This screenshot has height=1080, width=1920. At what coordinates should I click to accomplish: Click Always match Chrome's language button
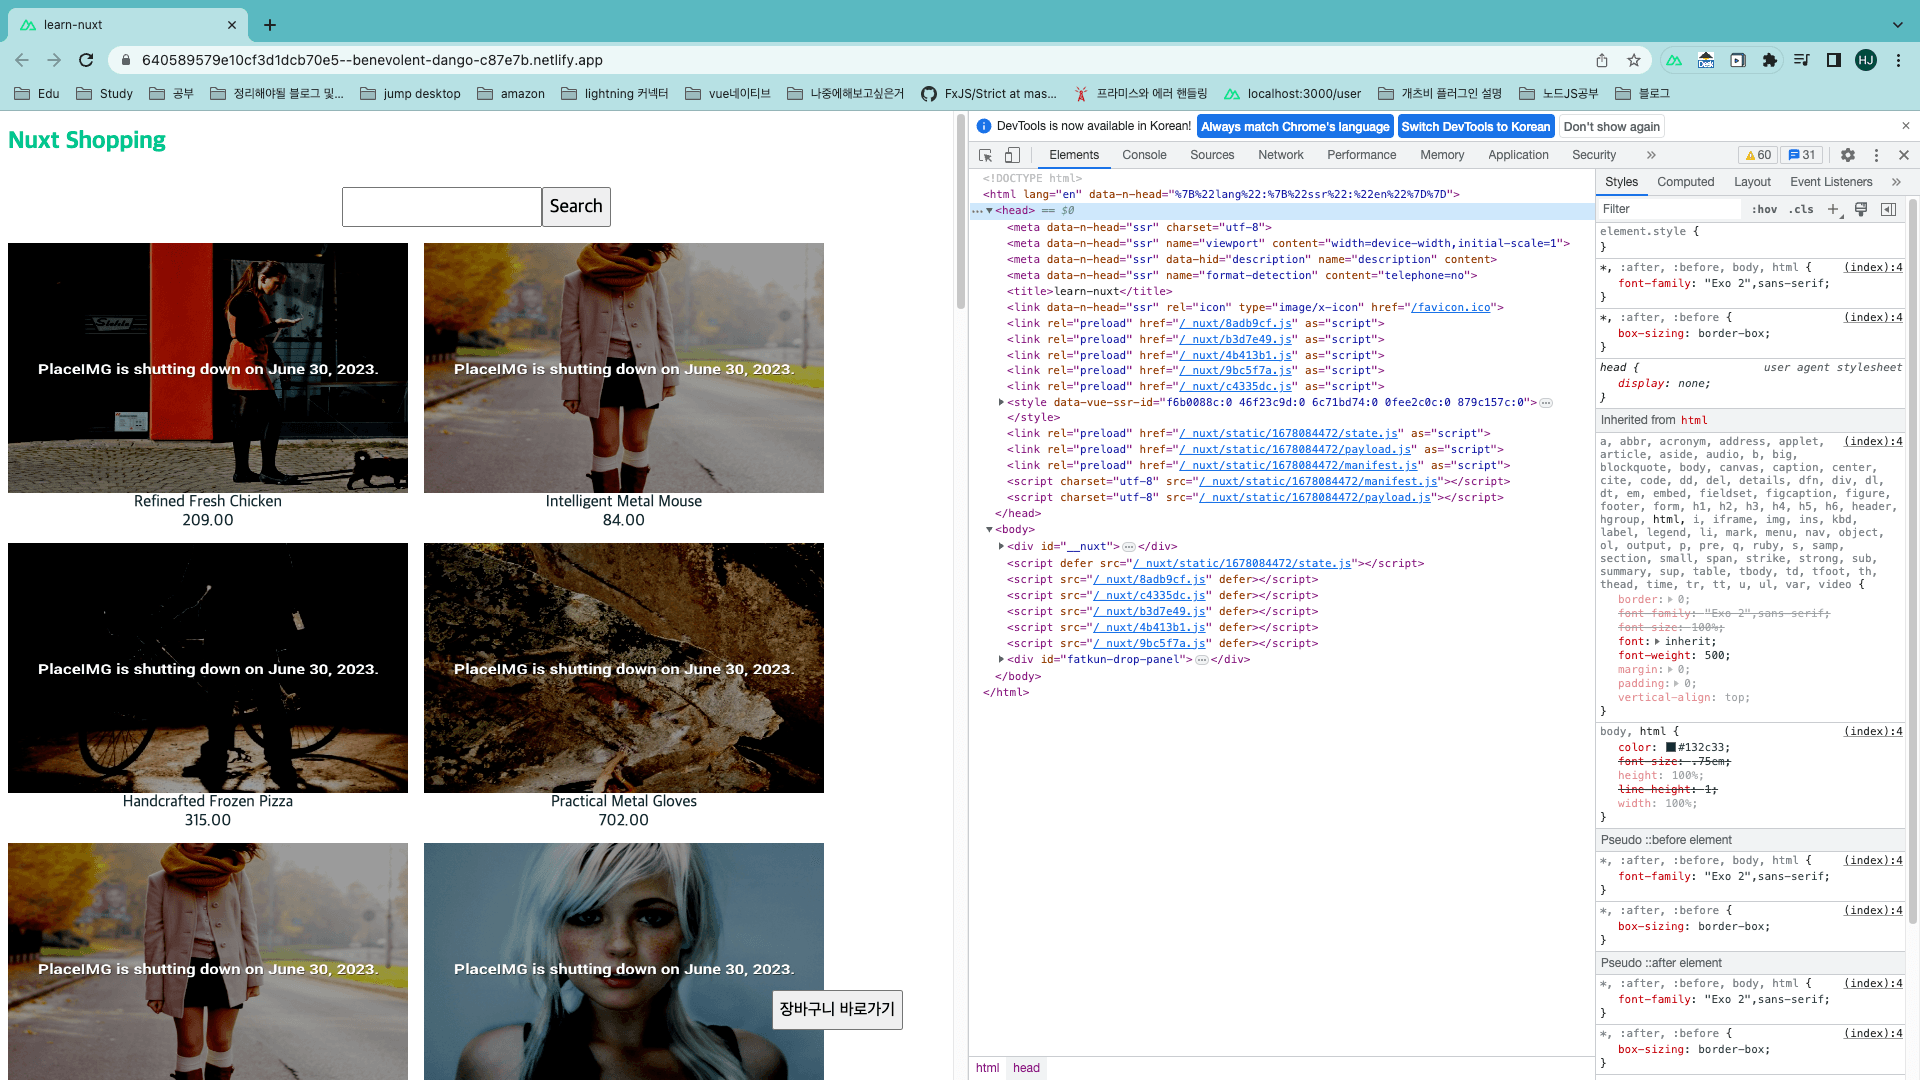point(1295,126)
